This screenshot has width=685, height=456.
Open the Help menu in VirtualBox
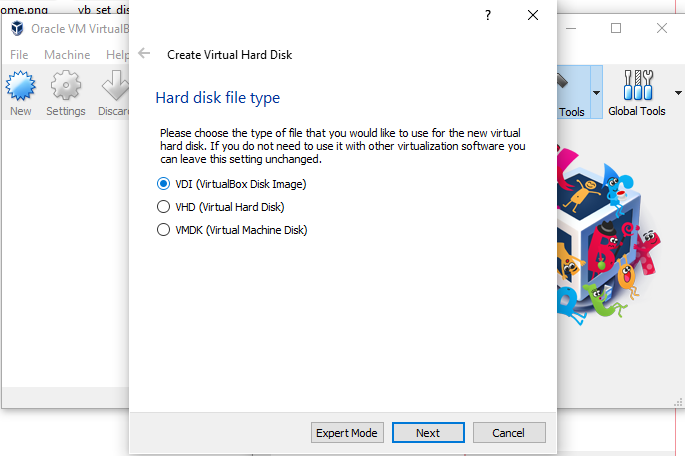coord(117,55)
